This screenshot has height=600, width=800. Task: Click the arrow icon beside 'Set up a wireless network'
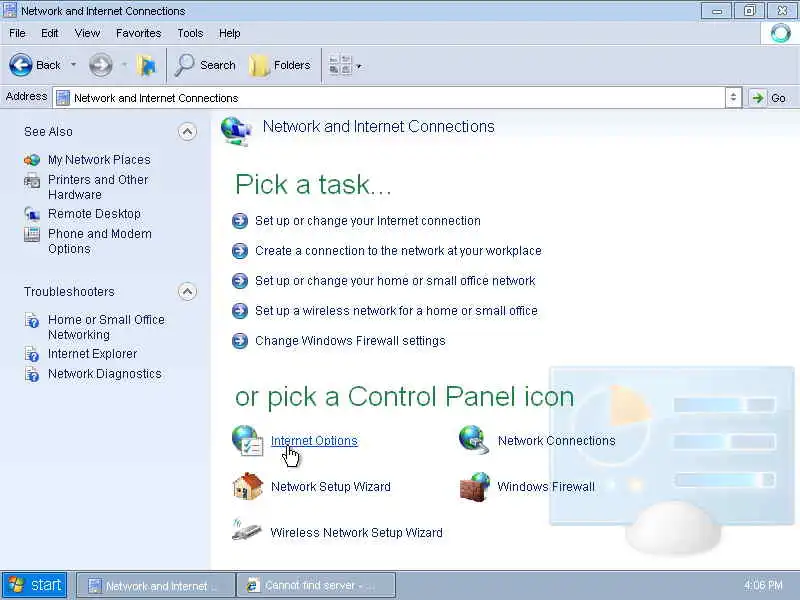[240, 311]
